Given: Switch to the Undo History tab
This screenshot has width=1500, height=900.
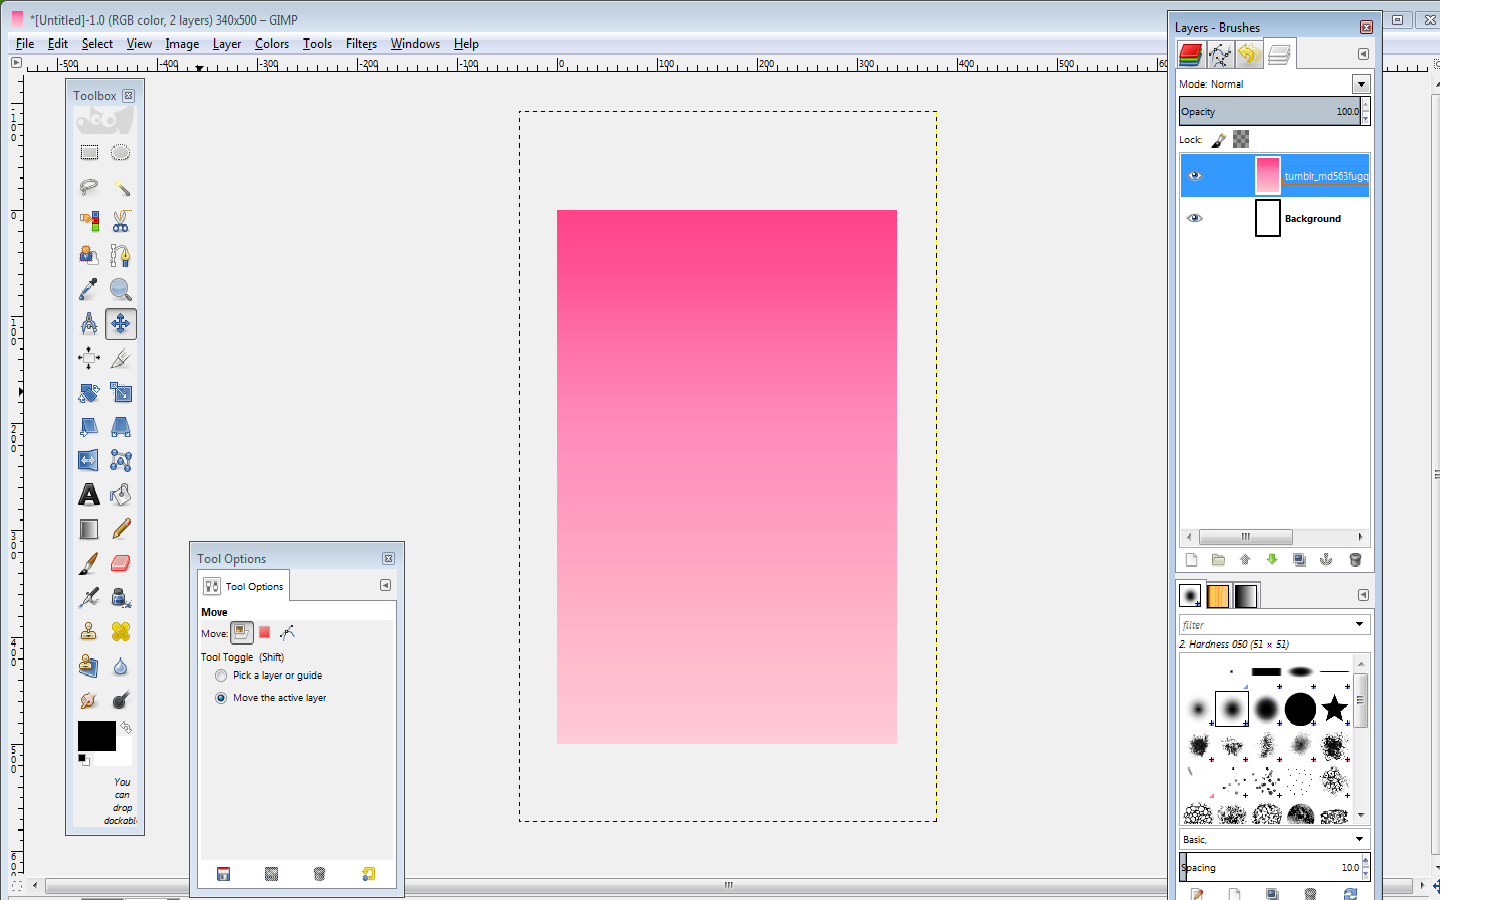Looking at the screenshot, I should coord(1249,54).
